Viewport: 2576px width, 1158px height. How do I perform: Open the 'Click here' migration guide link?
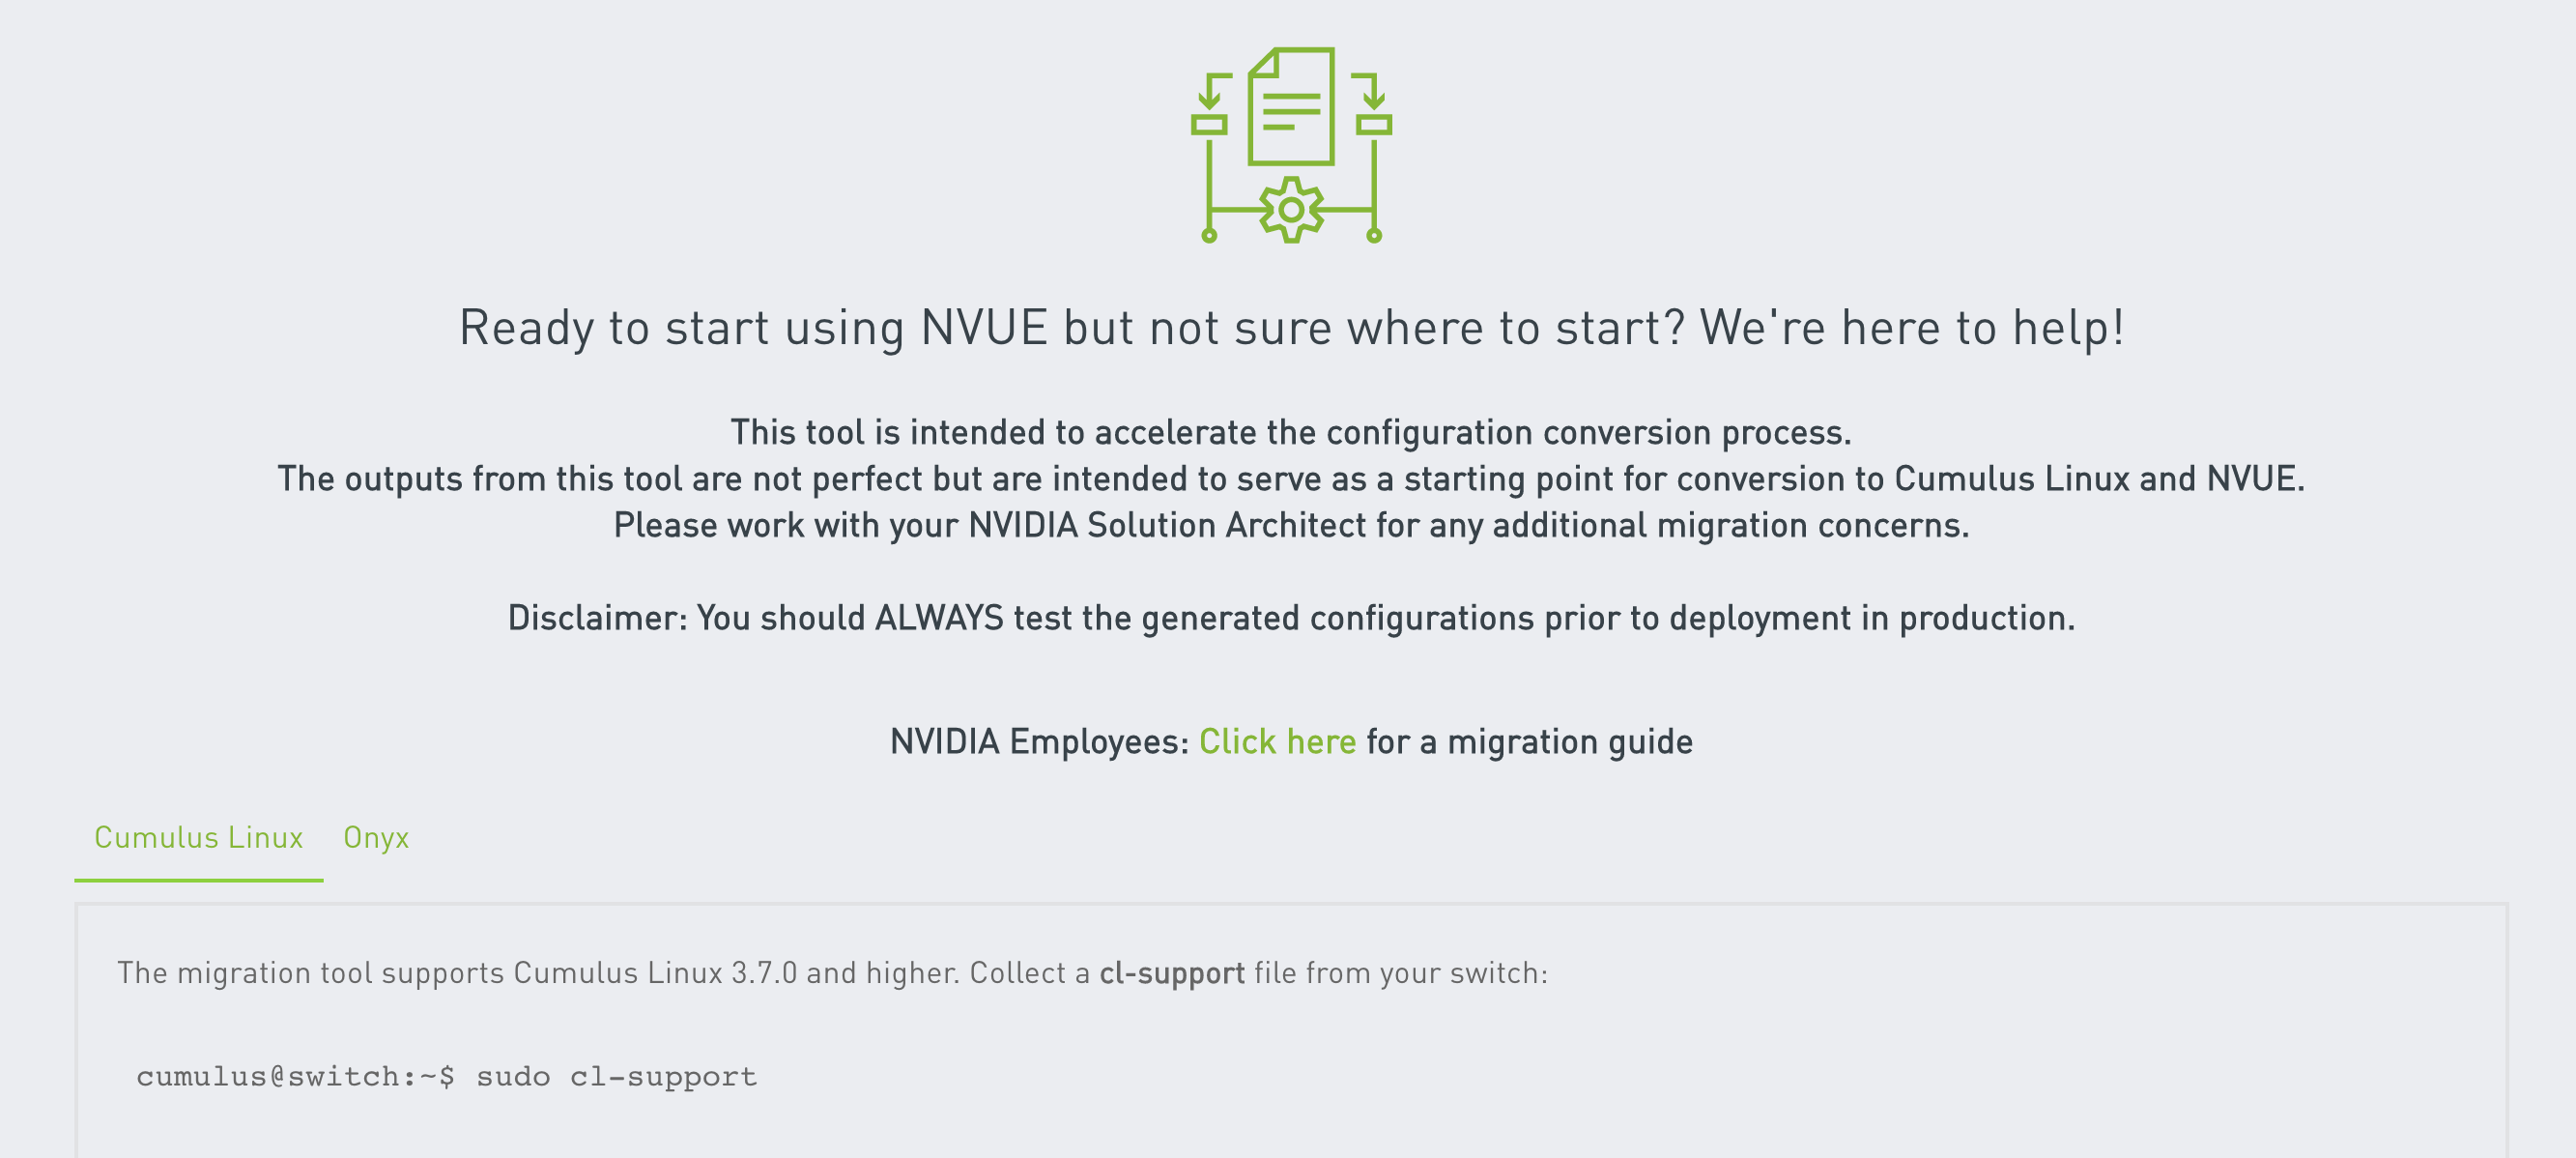click(x=1277, y=742)
